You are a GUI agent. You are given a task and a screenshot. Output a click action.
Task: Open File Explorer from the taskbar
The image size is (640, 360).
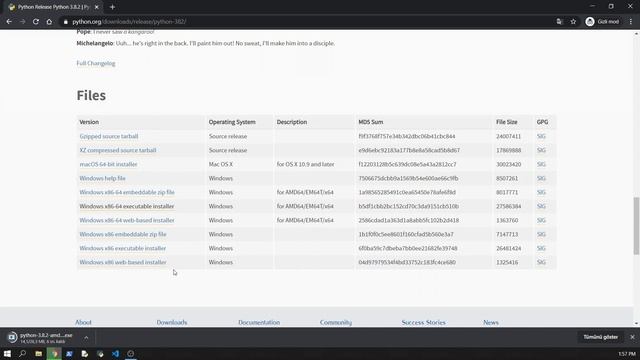[x=38, y=353]
